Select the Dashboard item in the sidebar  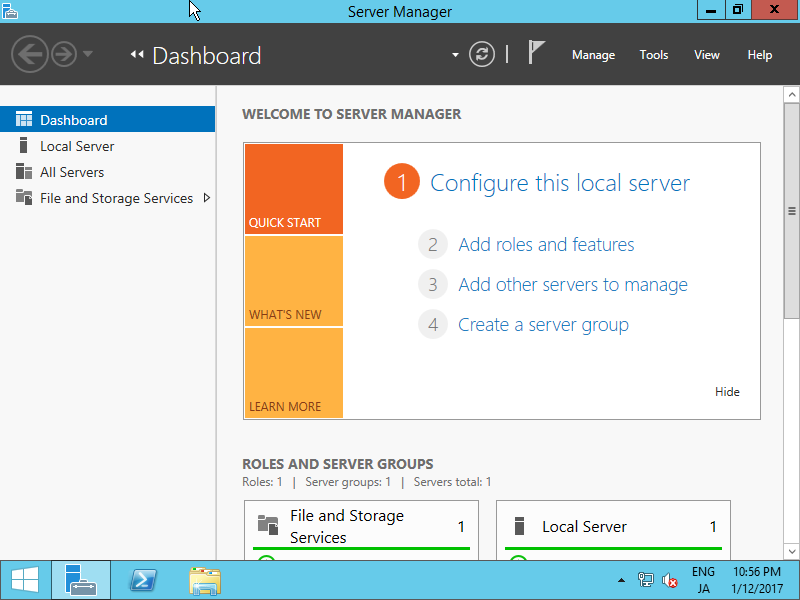(x=73, y=118)
